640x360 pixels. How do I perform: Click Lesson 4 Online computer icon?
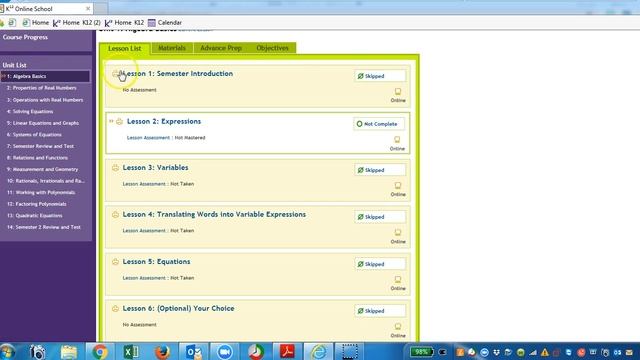pos(398,233)
